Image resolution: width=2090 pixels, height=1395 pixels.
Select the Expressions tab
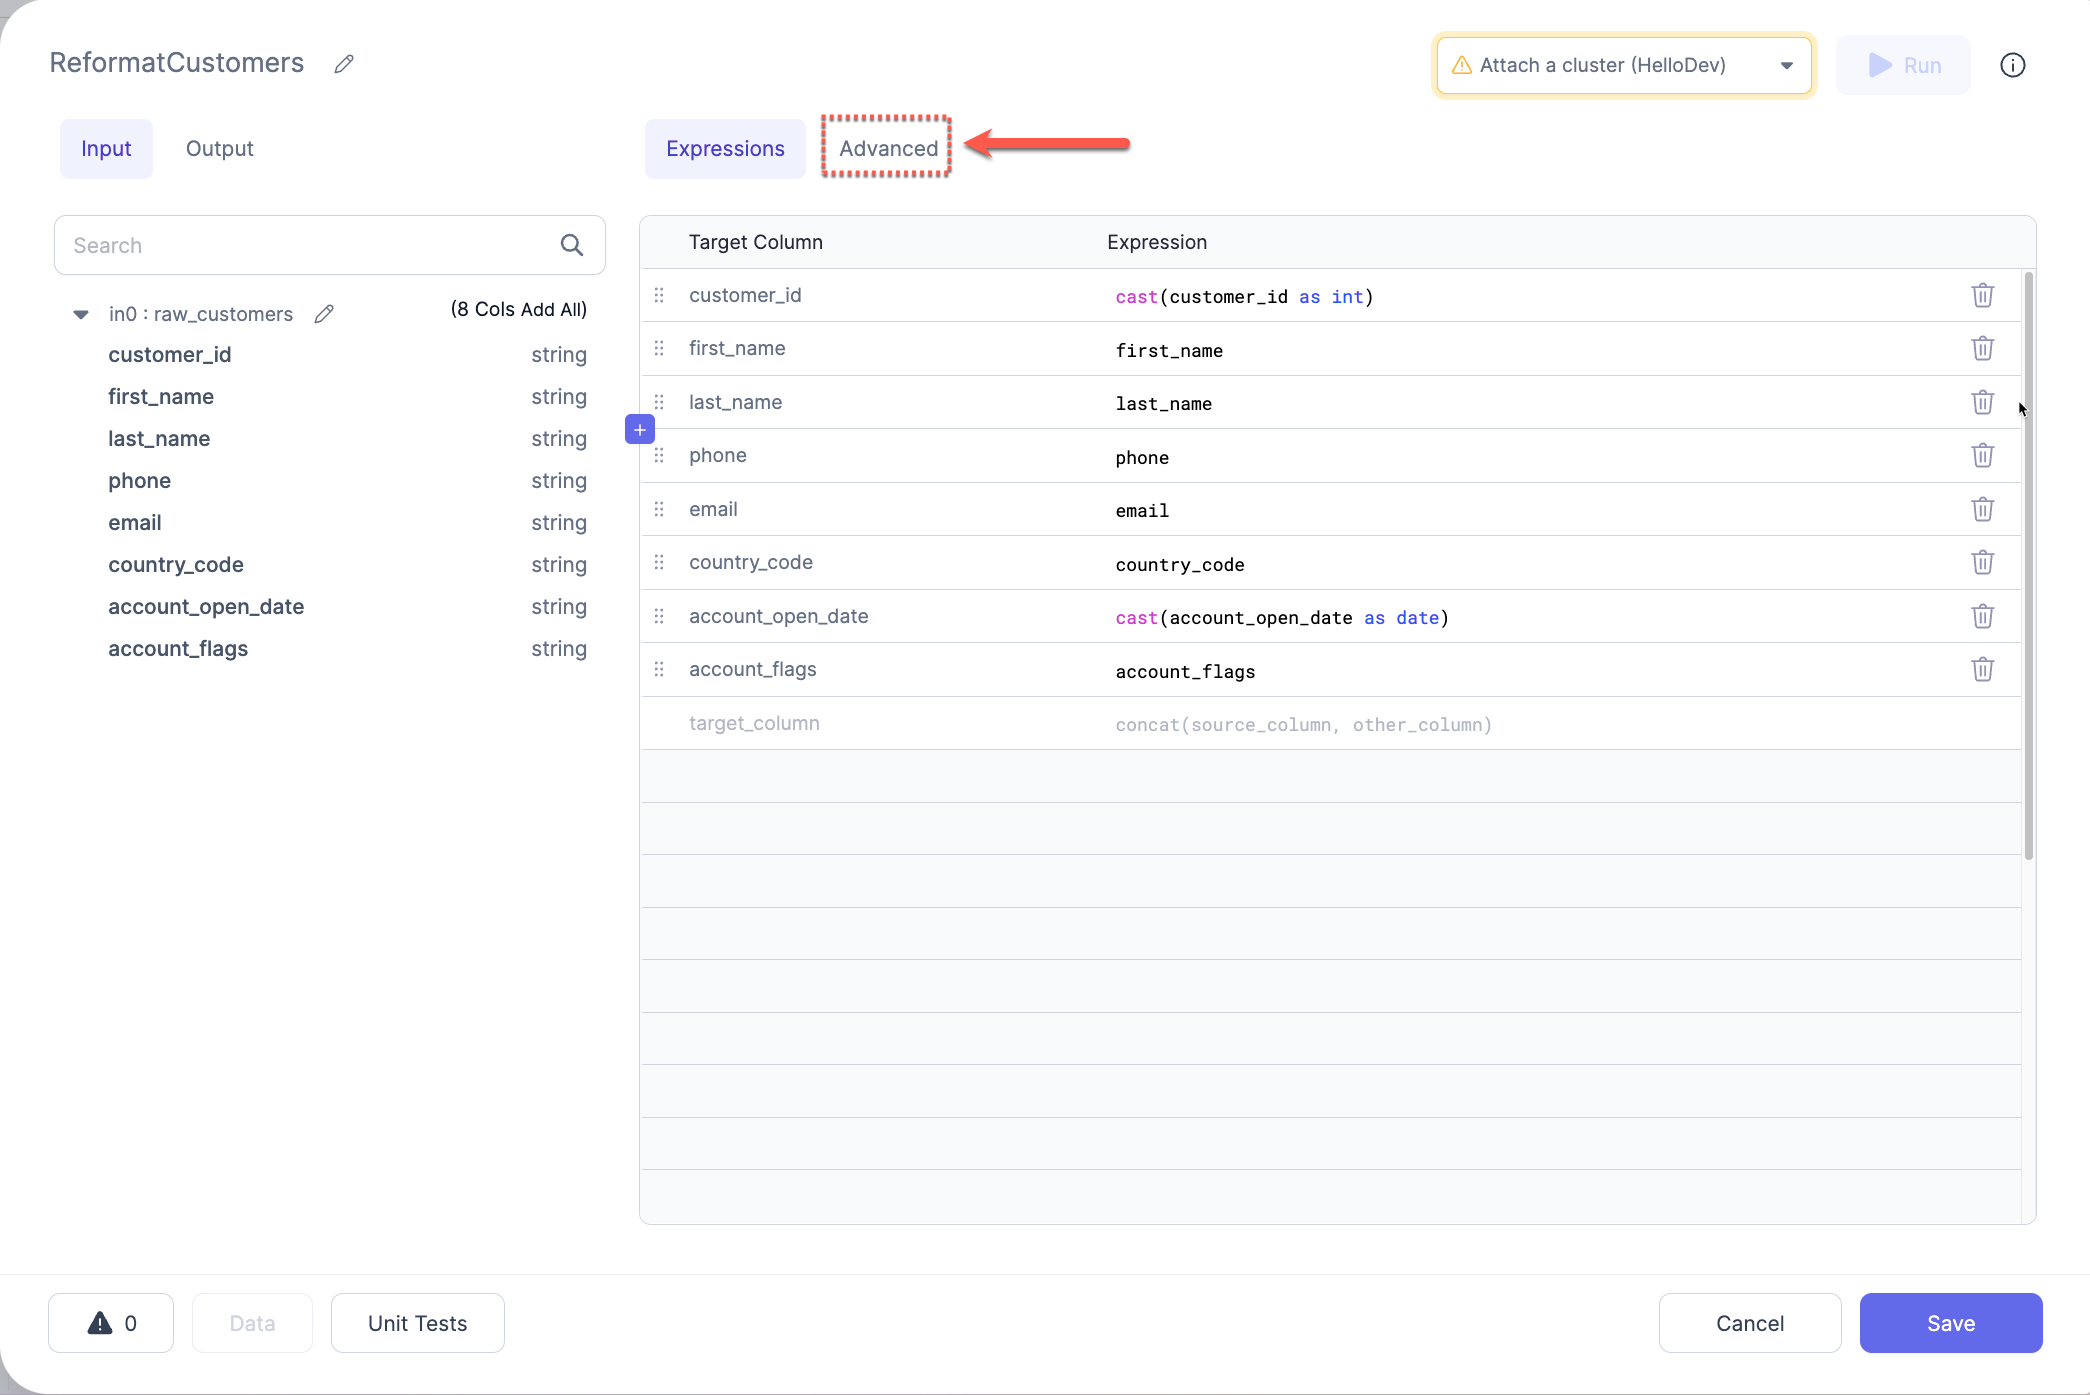point(724,148)
